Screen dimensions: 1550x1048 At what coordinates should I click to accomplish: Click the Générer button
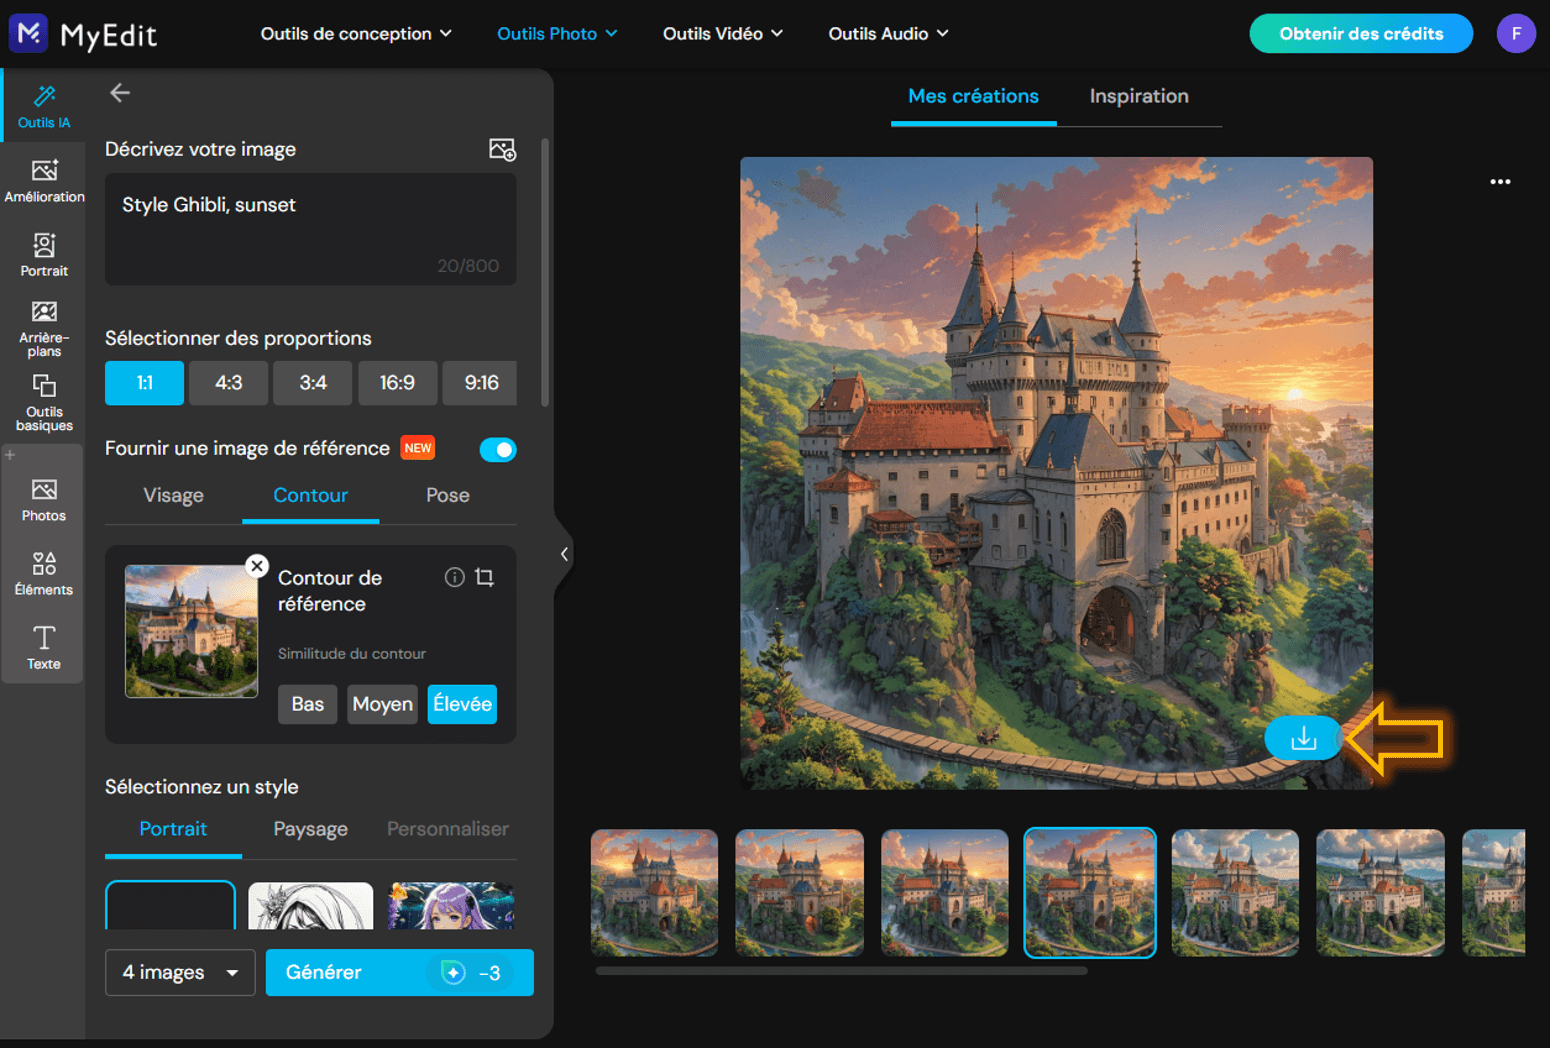point(399,972)
